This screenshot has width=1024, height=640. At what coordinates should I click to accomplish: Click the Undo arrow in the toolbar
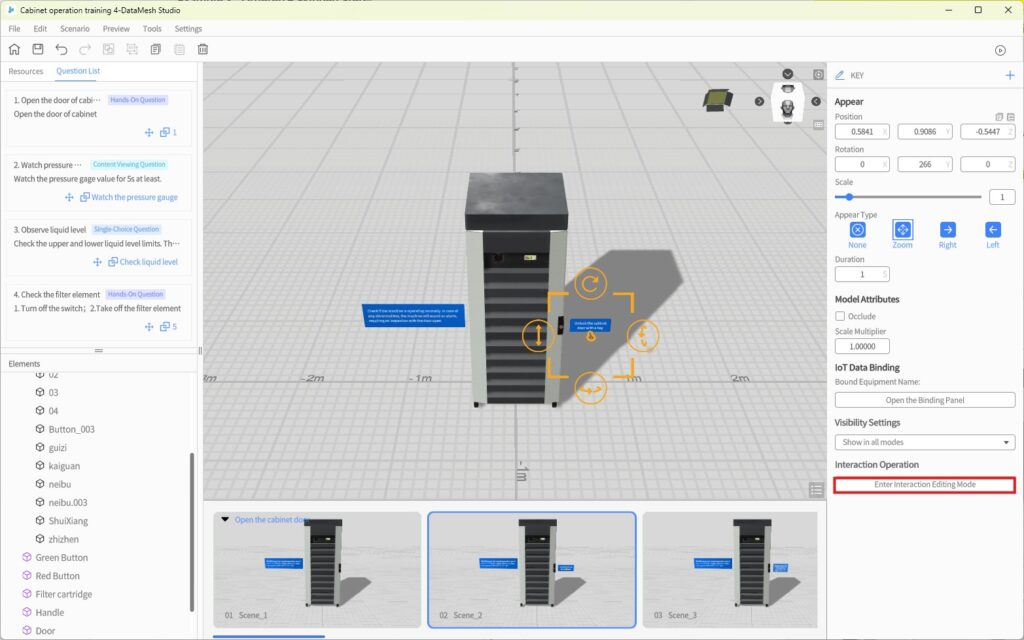[62, 49]
